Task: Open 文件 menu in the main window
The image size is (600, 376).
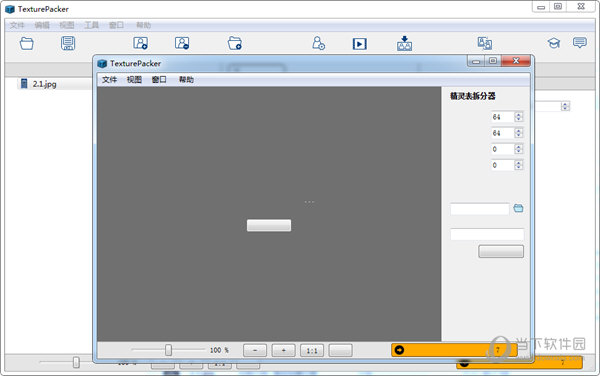Action: (17, 25)
